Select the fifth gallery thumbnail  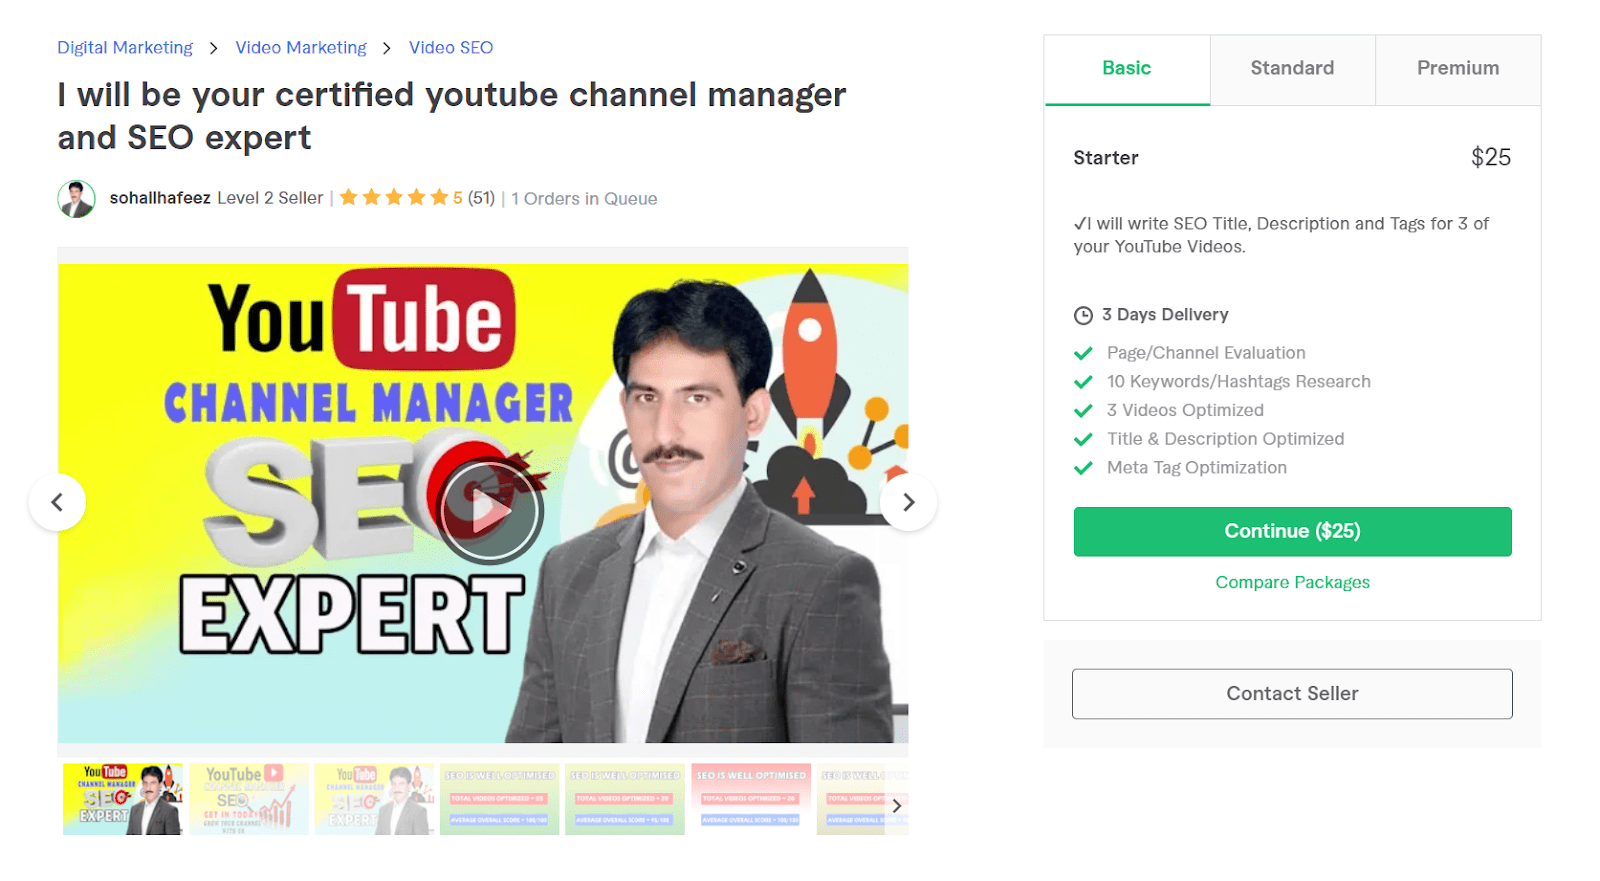(625, 799)
